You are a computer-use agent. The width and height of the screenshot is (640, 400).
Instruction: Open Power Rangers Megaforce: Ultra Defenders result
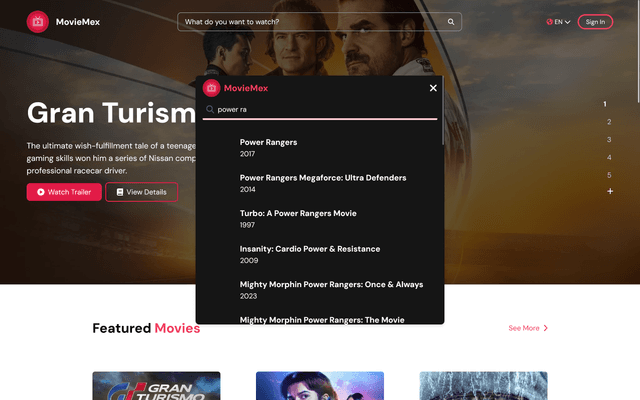[x=320, y=183]
